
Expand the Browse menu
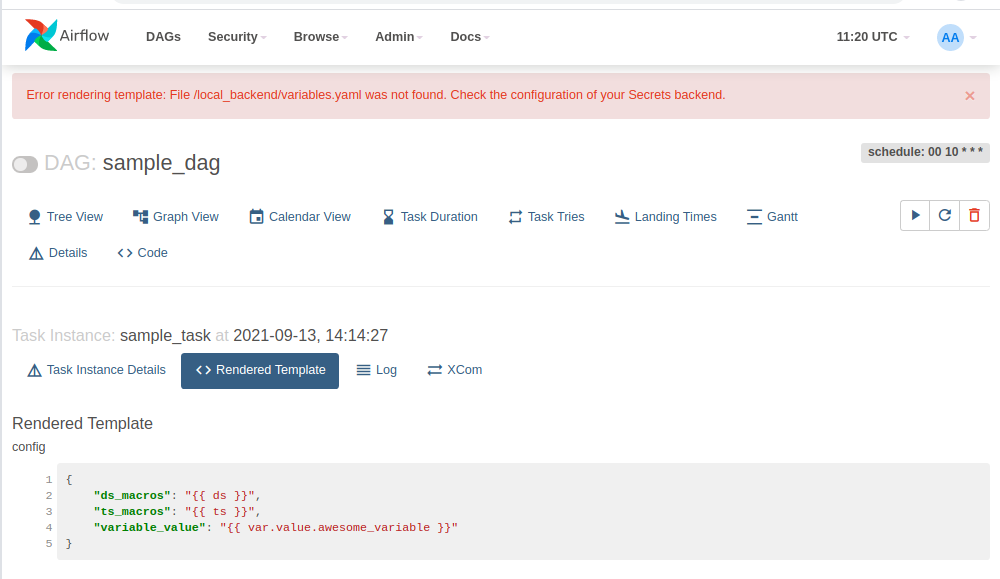[320, 37]
